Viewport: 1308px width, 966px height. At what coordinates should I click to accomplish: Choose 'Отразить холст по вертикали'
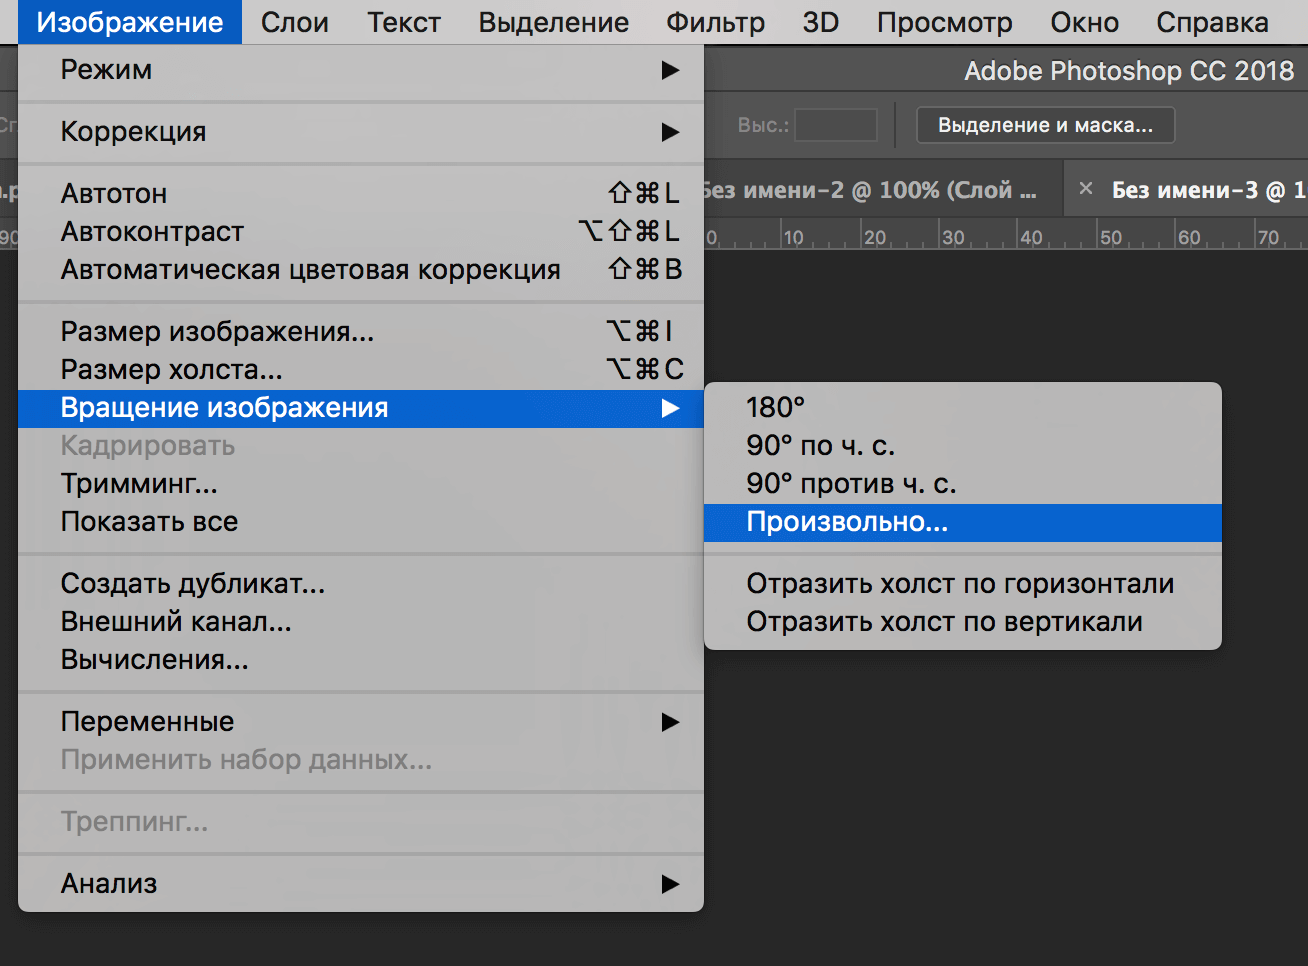coord(943,622)
